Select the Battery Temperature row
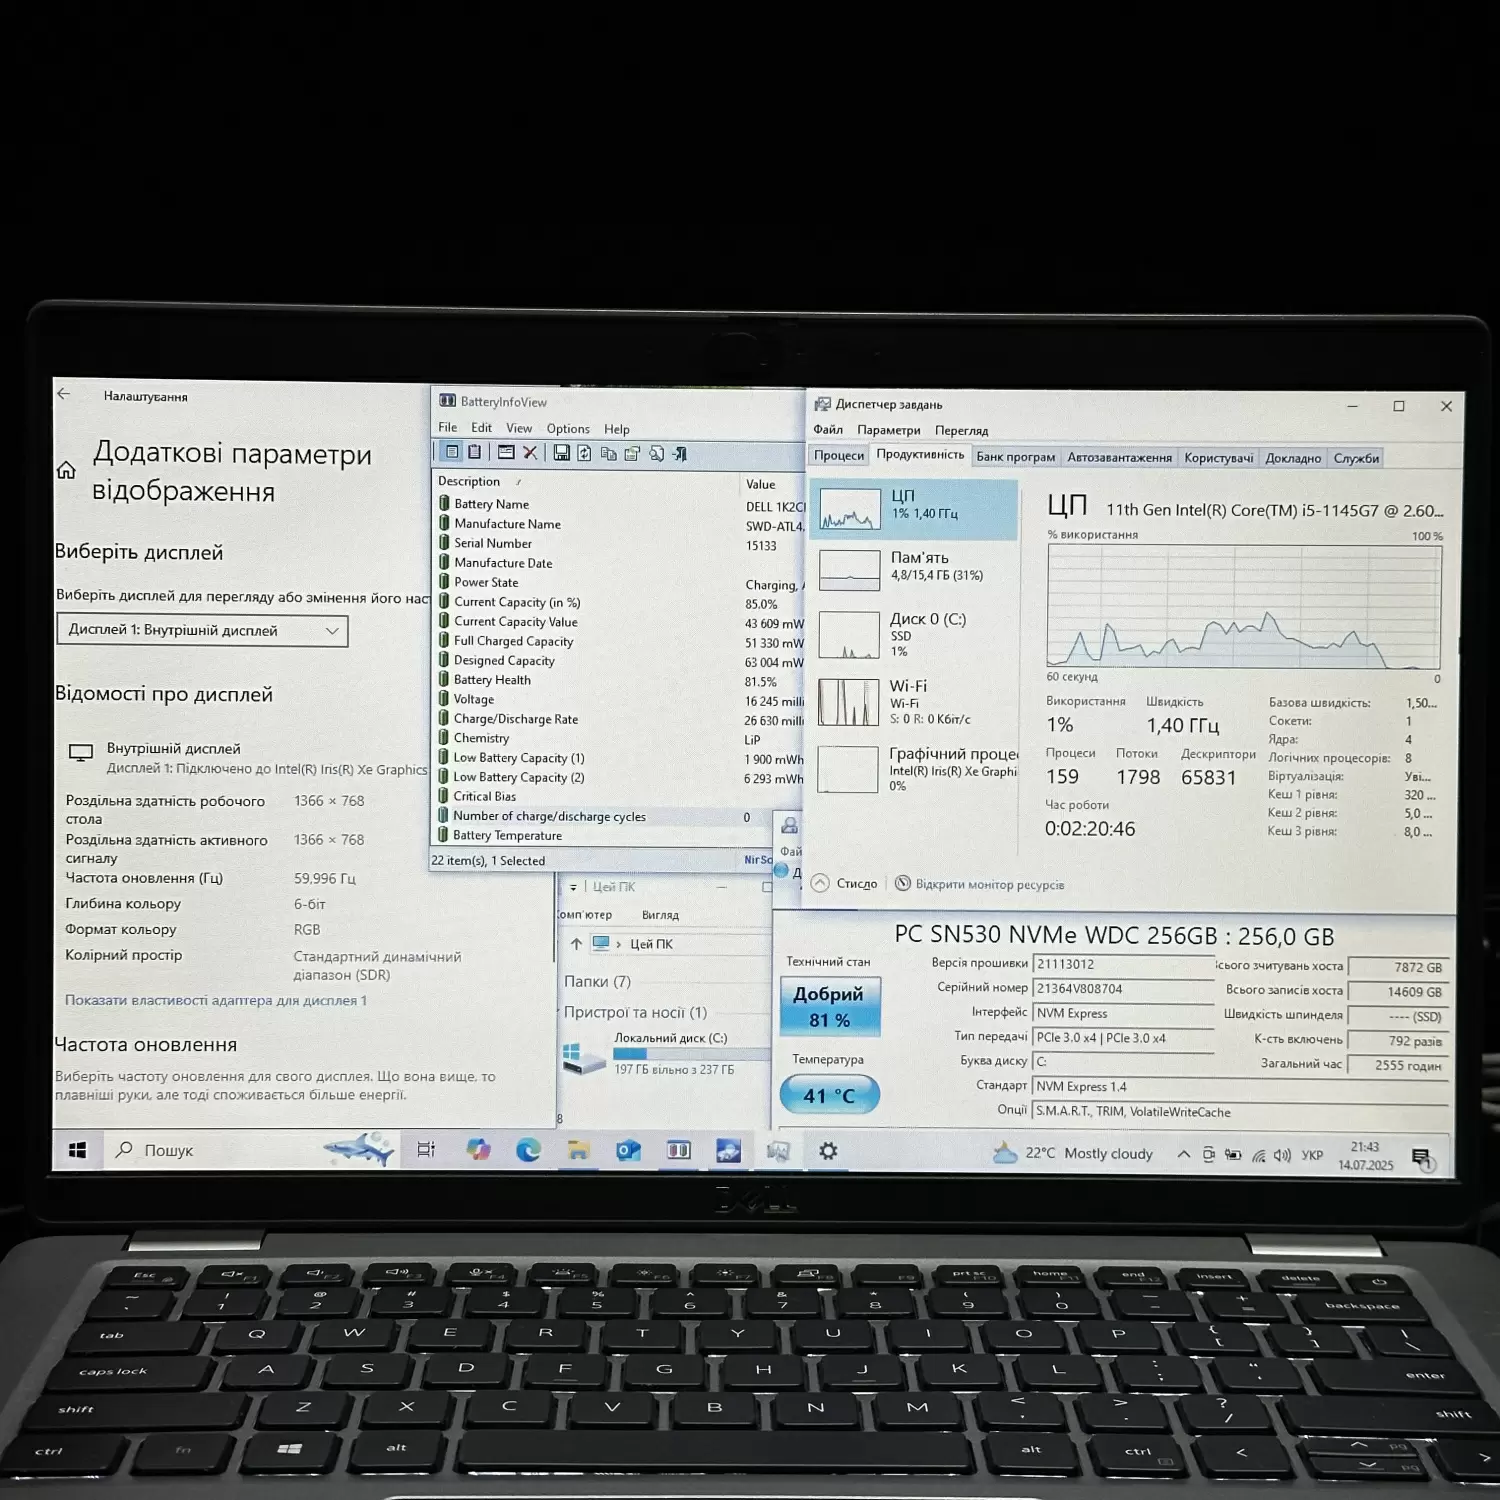 (603, 836)
